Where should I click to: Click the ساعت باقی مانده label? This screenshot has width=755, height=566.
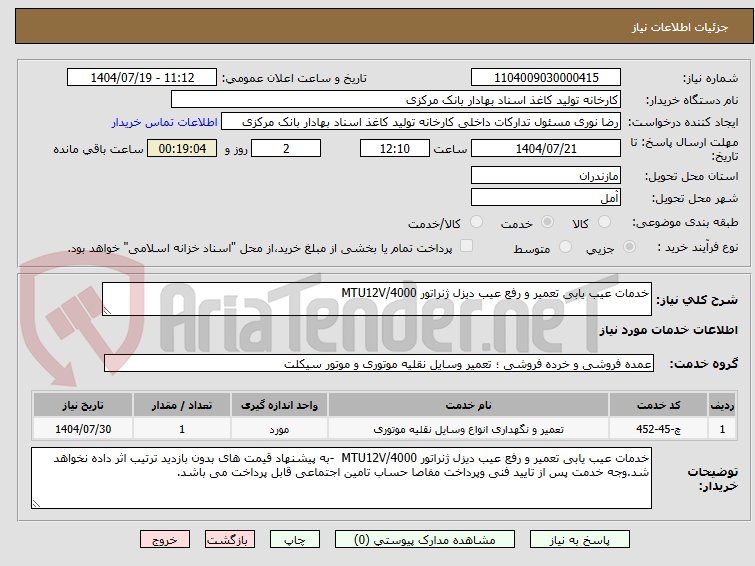coord(98,149)
